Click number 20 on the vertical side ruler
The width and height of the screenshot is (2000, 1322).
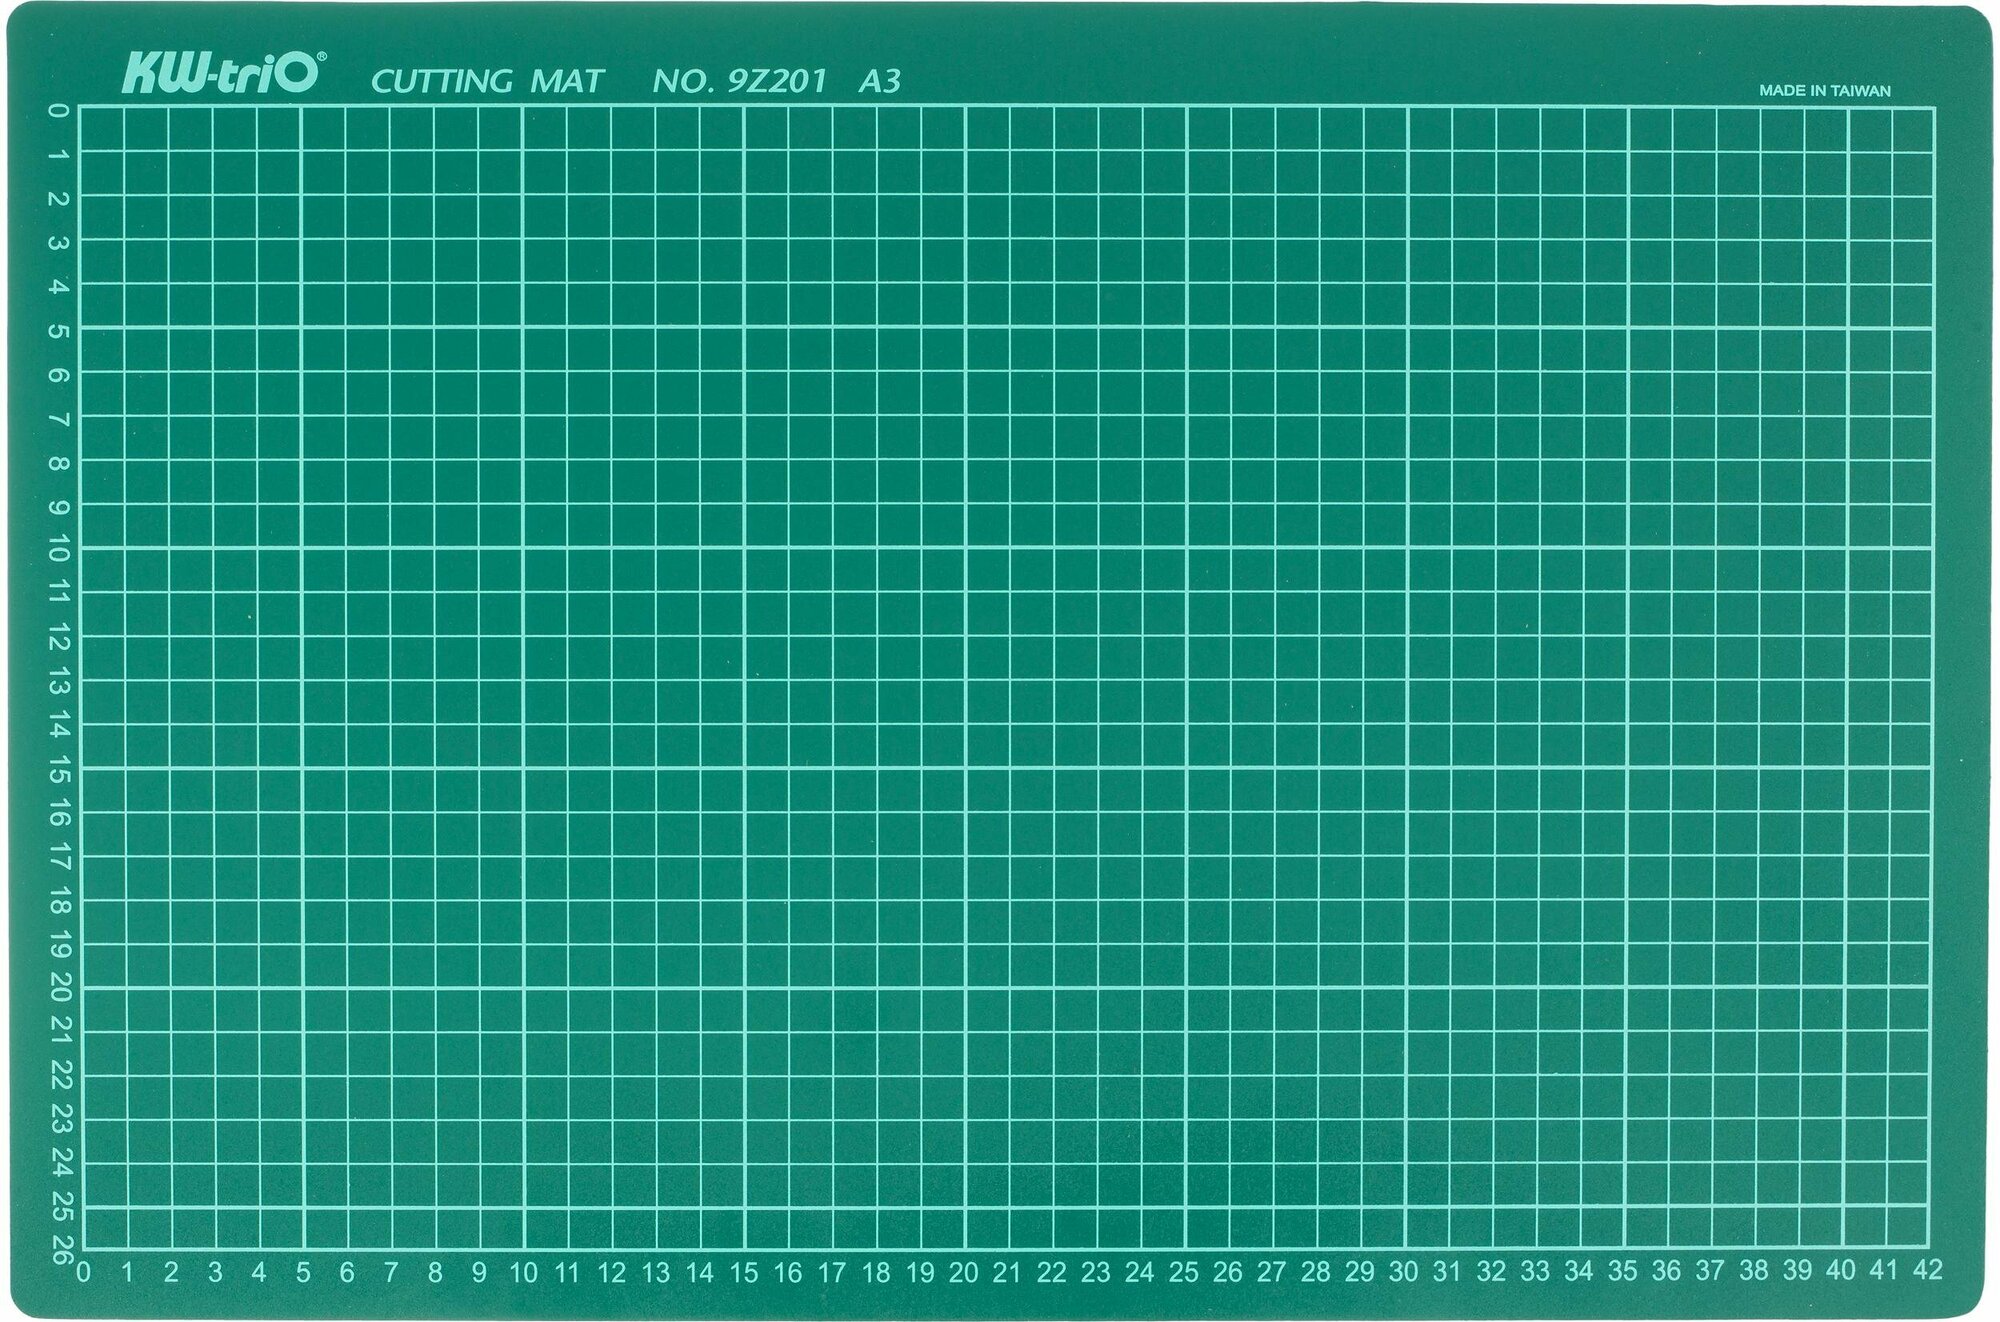pos(59,987)
